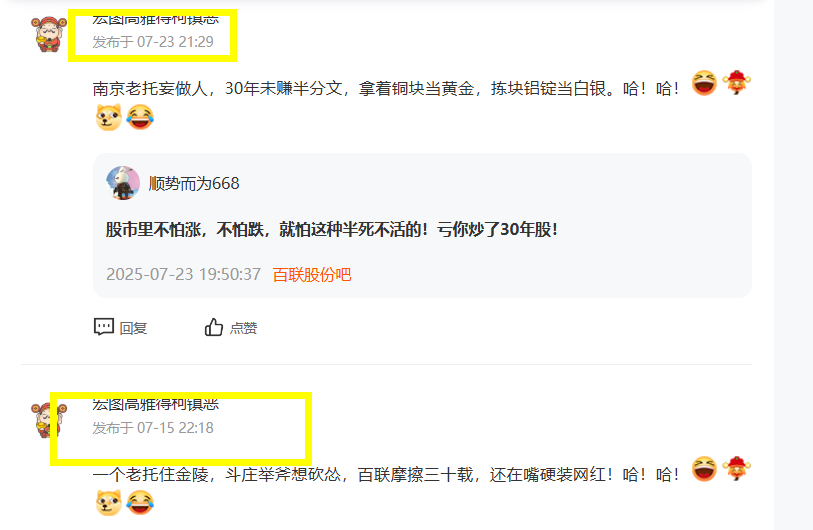Screen dimensions: 813x530
Task: Click the first post text about 南京老托
Action: coord(386,89)
